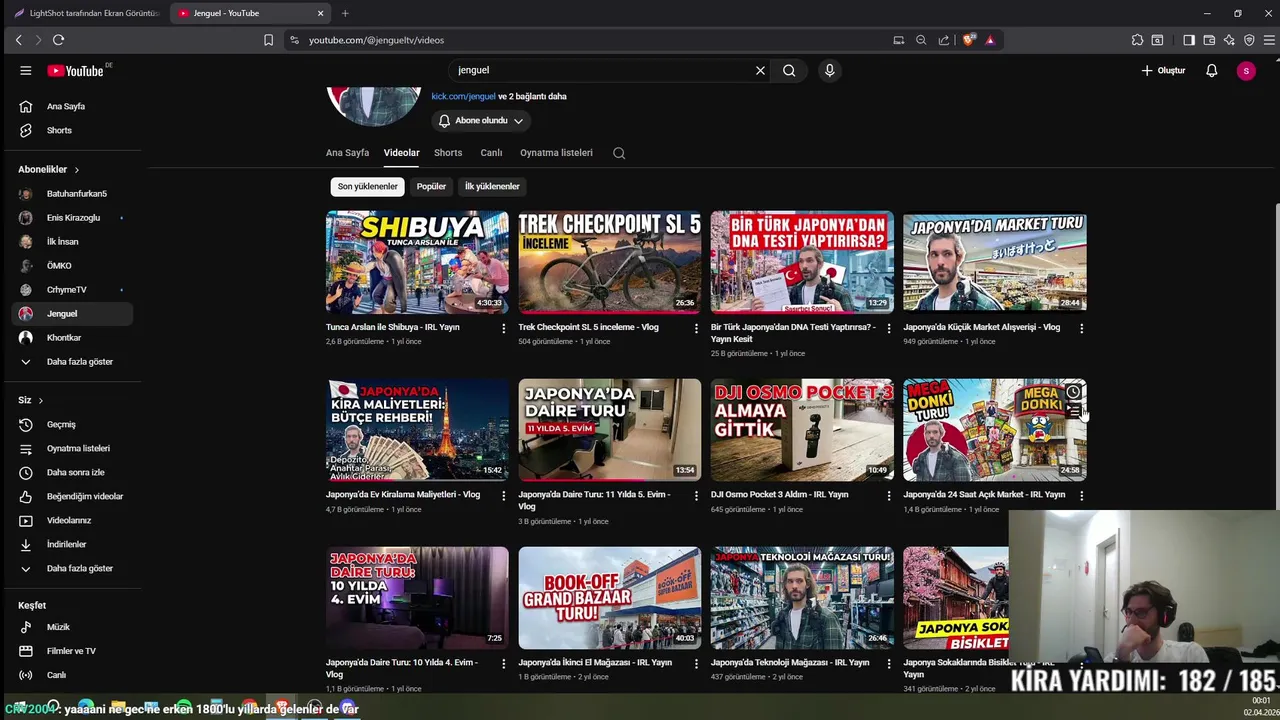This screenshot has height=720, width=1280.
Task: Reload the page in the browser
Action: point(58,40)
